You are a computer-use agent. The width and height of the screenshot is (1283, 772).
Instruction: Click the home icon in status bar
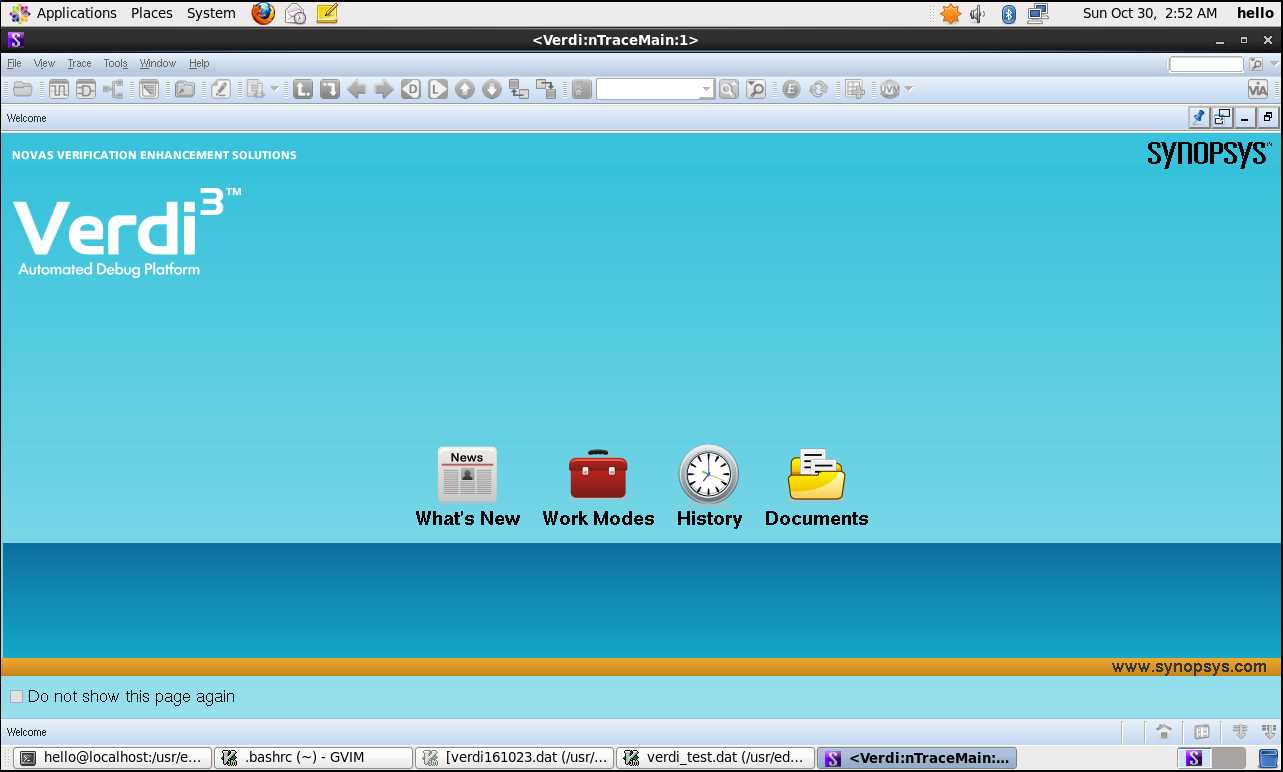click(1164, 732)
